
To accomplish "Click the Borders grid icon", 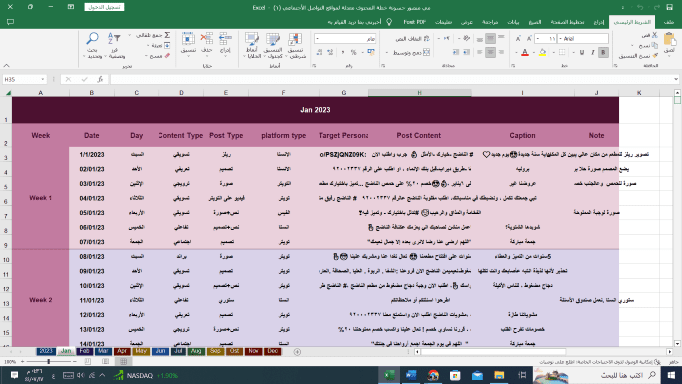I will tap(562, 53).
